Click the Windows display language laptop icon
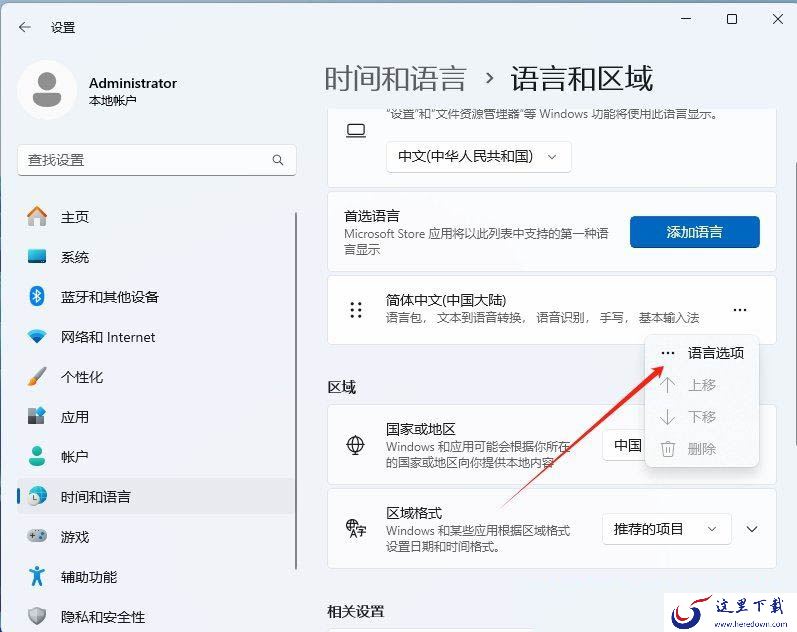Viewport: 797px width, 632px height. point(356,131)
